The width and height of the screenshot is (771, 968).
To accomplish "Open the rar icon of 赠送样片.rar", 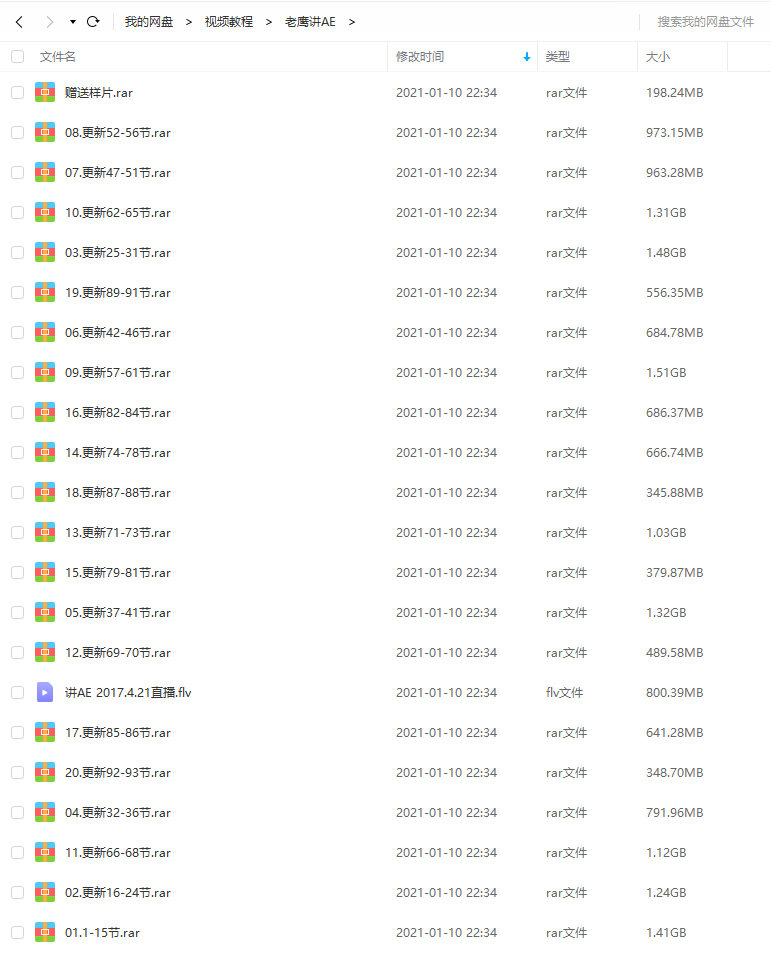I will pos(44,93).
